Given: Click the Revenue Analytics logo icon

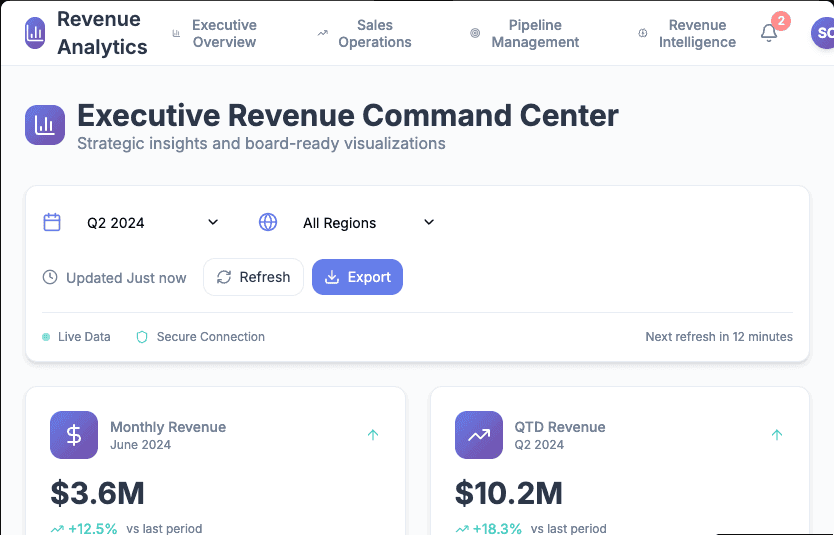Looking at the screenshot, I should point(35,33).
